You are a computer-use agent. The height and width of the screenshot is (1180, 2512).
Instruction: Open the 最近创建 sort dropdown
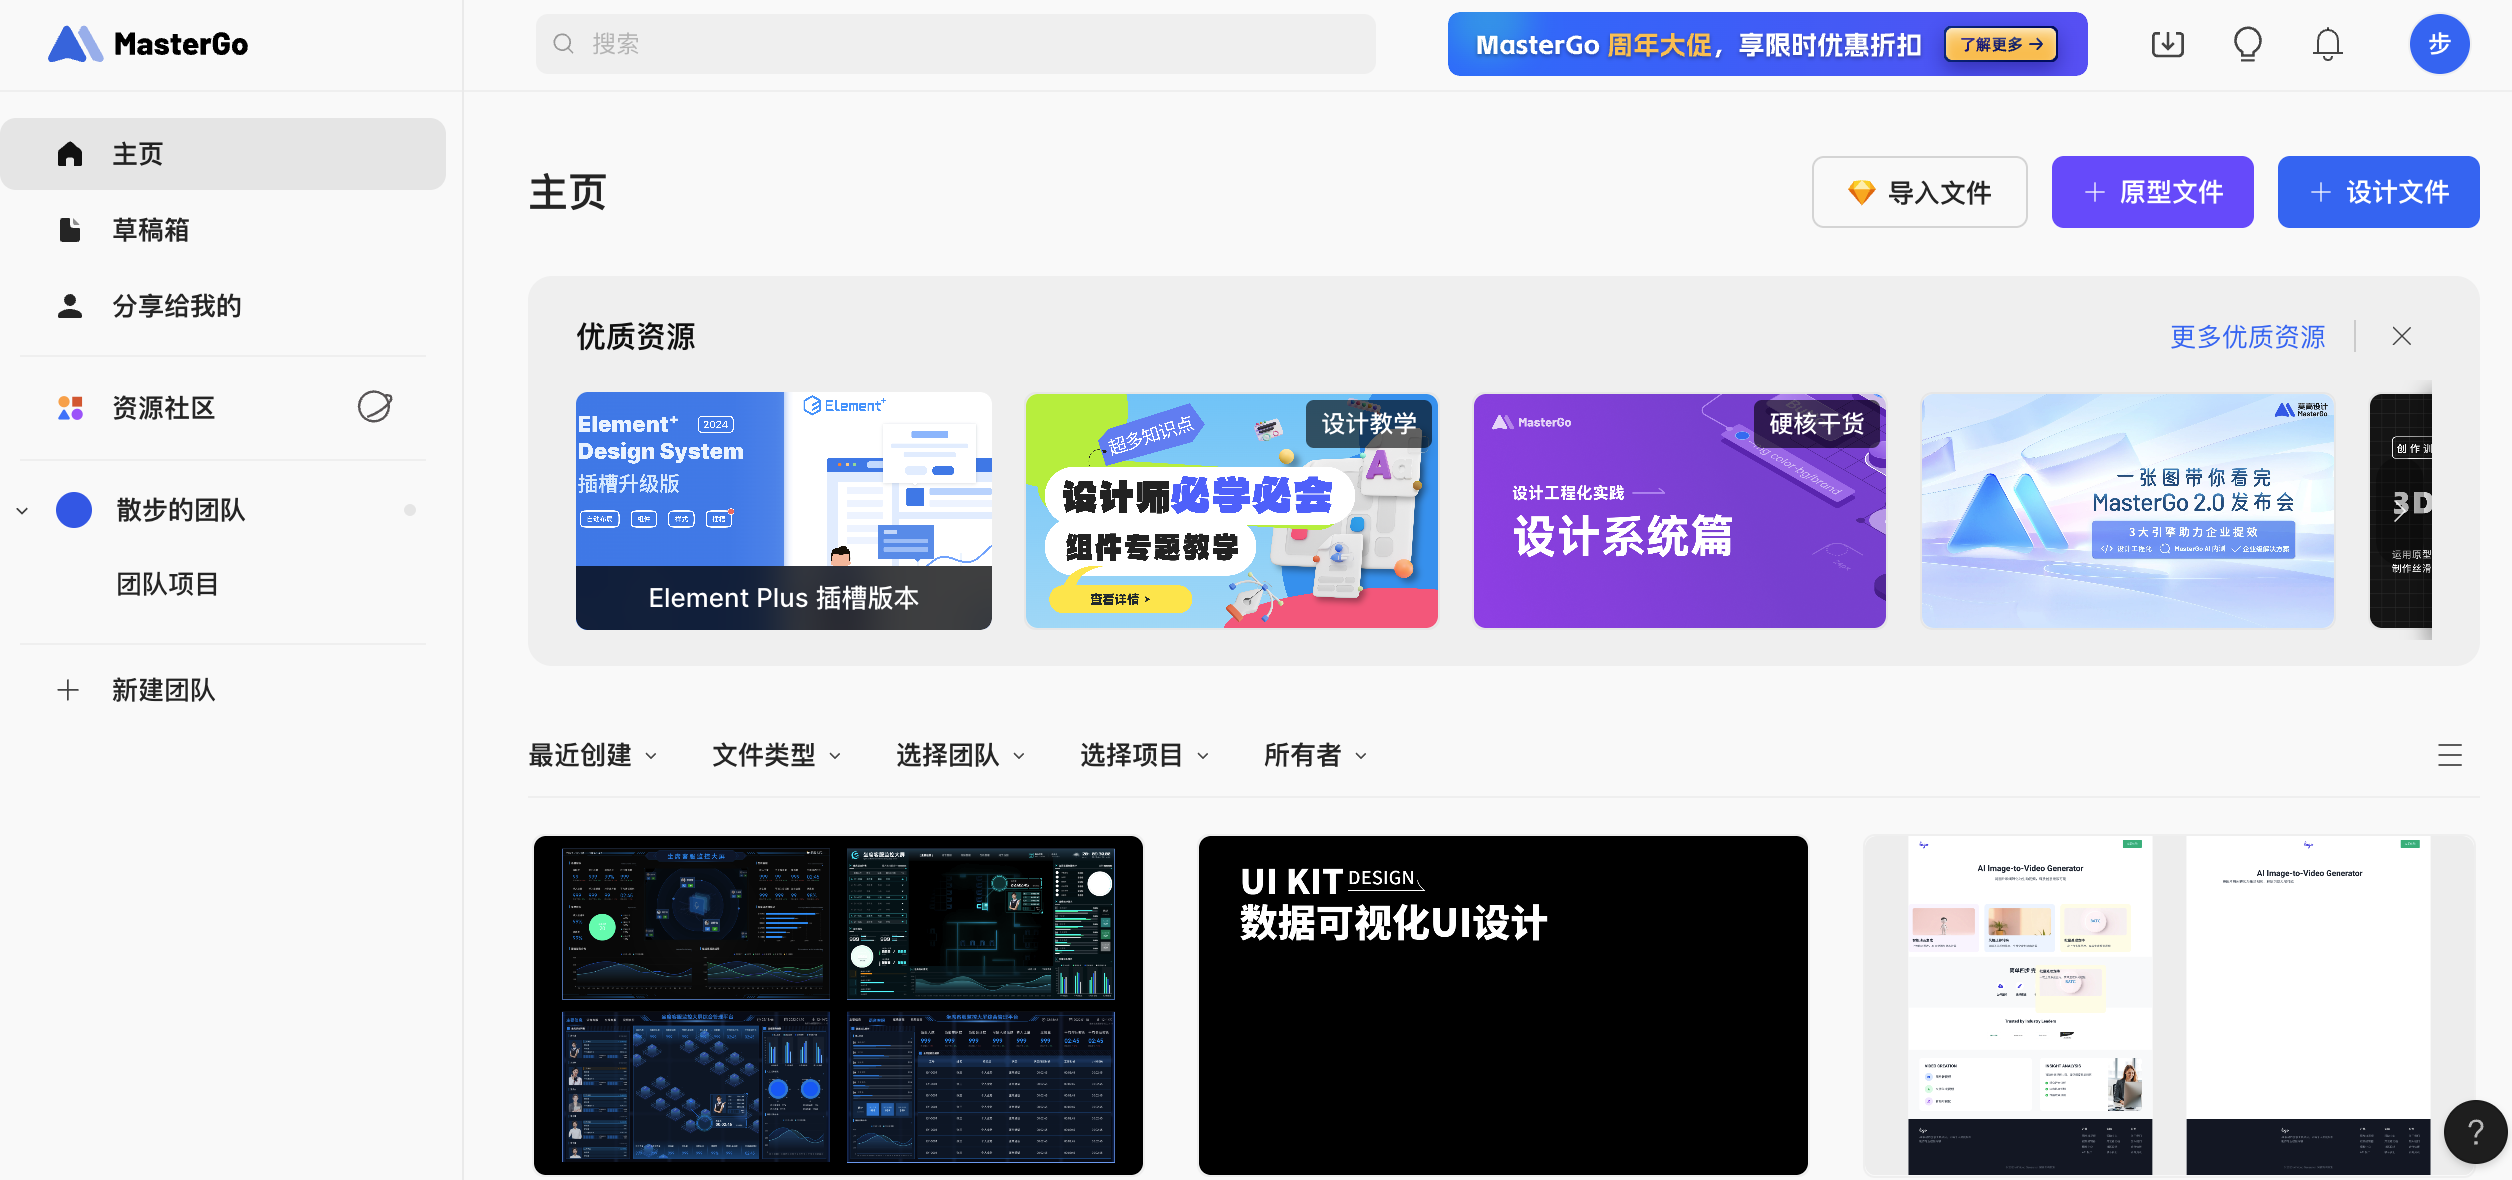click(592, 755)
